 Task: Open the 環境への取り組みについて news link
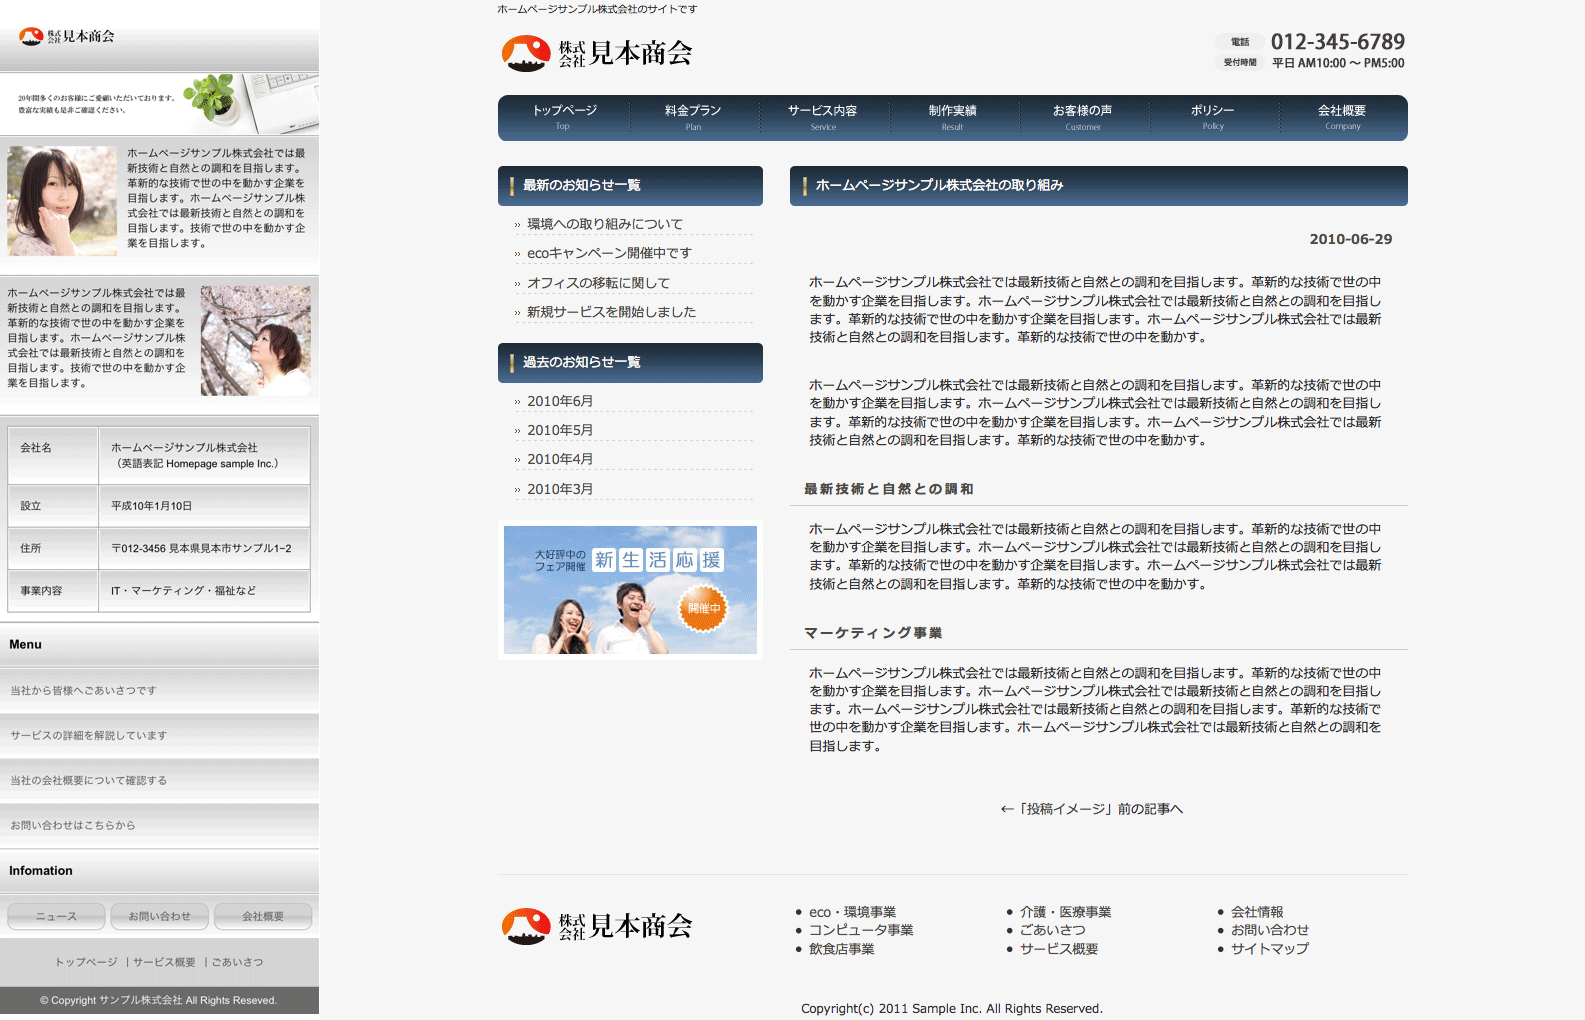coord(605,224)
